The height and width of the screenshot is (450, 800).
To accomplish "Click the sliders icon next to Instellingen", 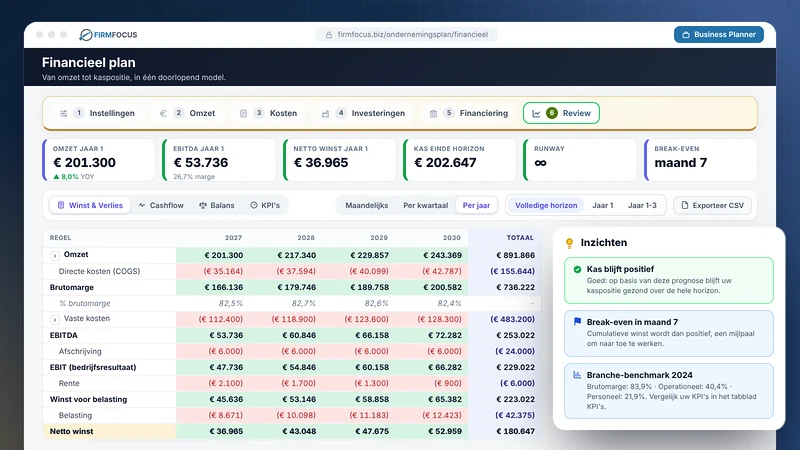I will (x=63, y=113).
